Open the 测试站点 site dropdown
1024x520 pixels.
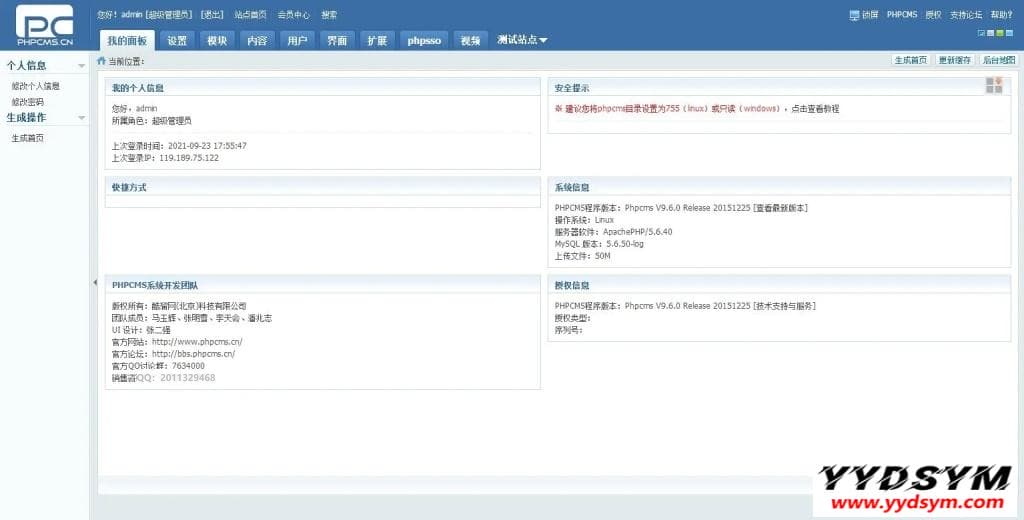point(522,40)
